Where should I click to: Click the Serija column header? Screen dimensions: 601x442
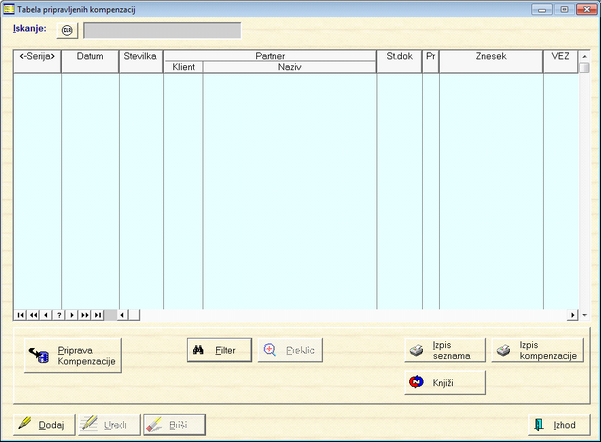(x=37, y=57)
